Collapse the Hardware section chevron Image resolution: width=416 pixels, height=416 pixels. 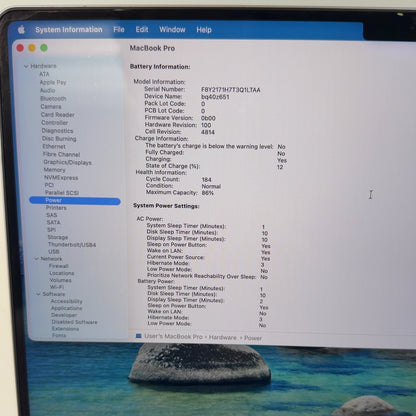[x=26, y=66]
